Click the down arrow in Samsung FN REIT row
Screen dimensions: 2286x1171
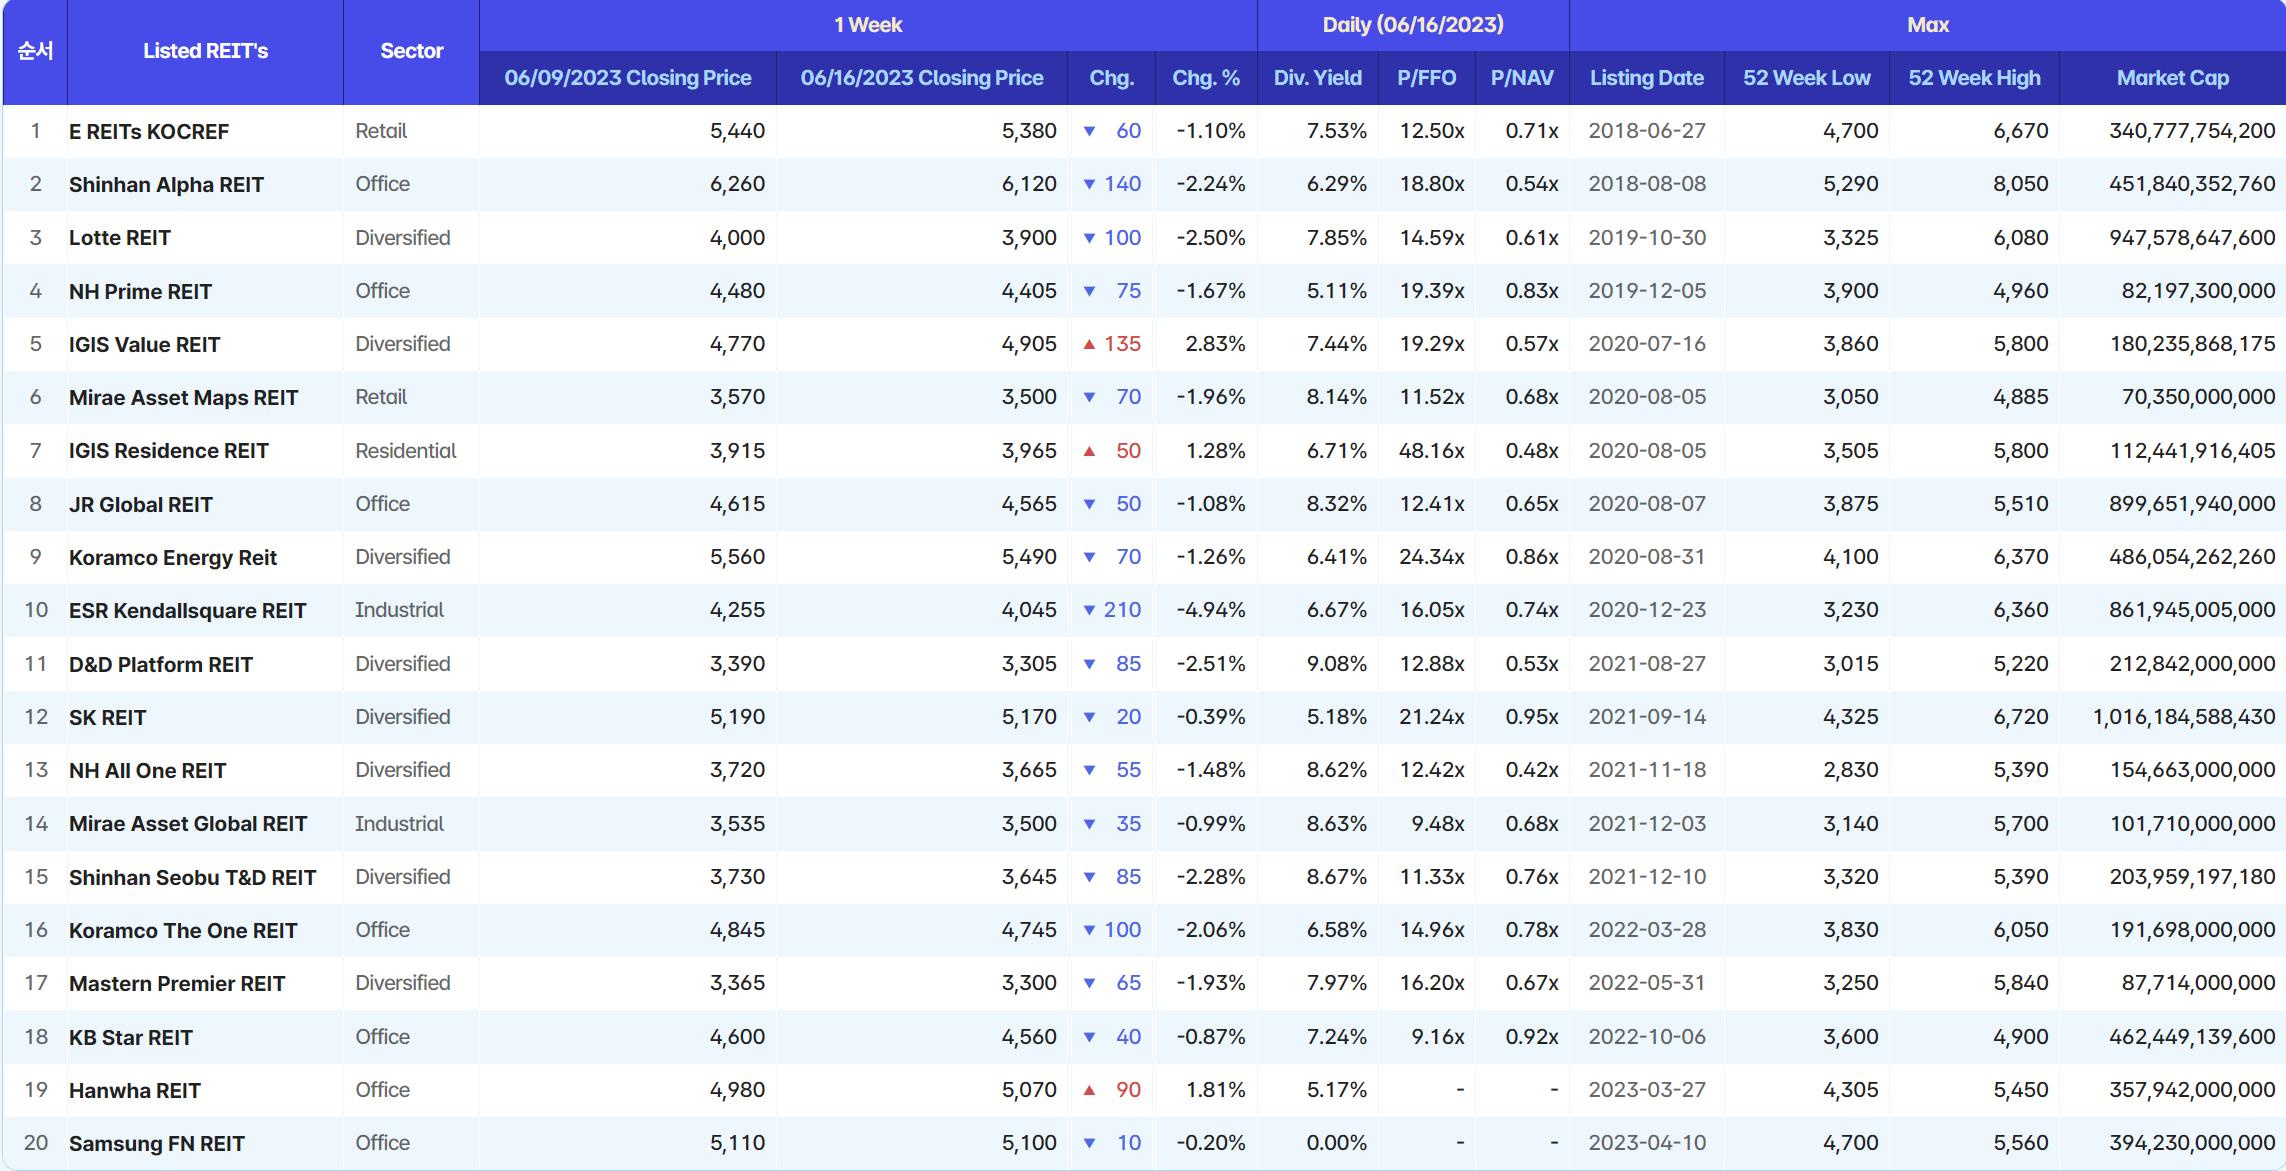(x=1090, y=1143)
